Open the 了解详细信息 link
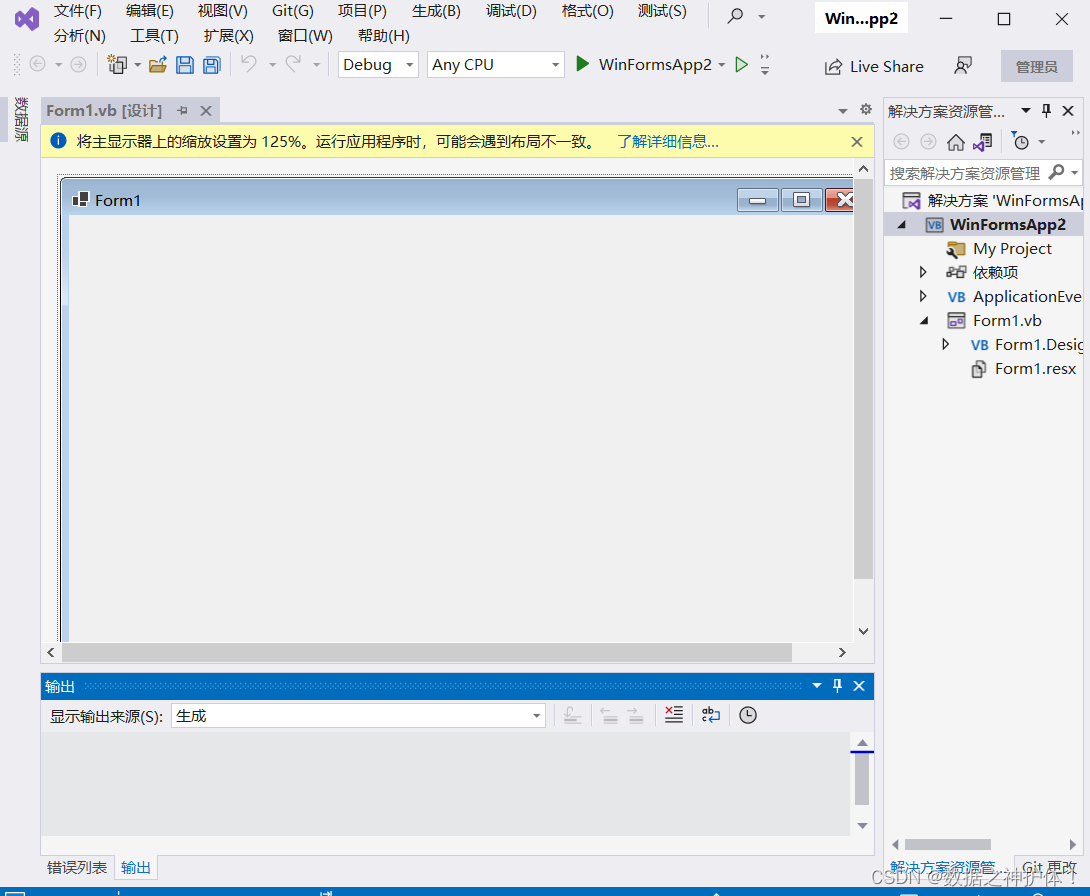 pos(667,142)
